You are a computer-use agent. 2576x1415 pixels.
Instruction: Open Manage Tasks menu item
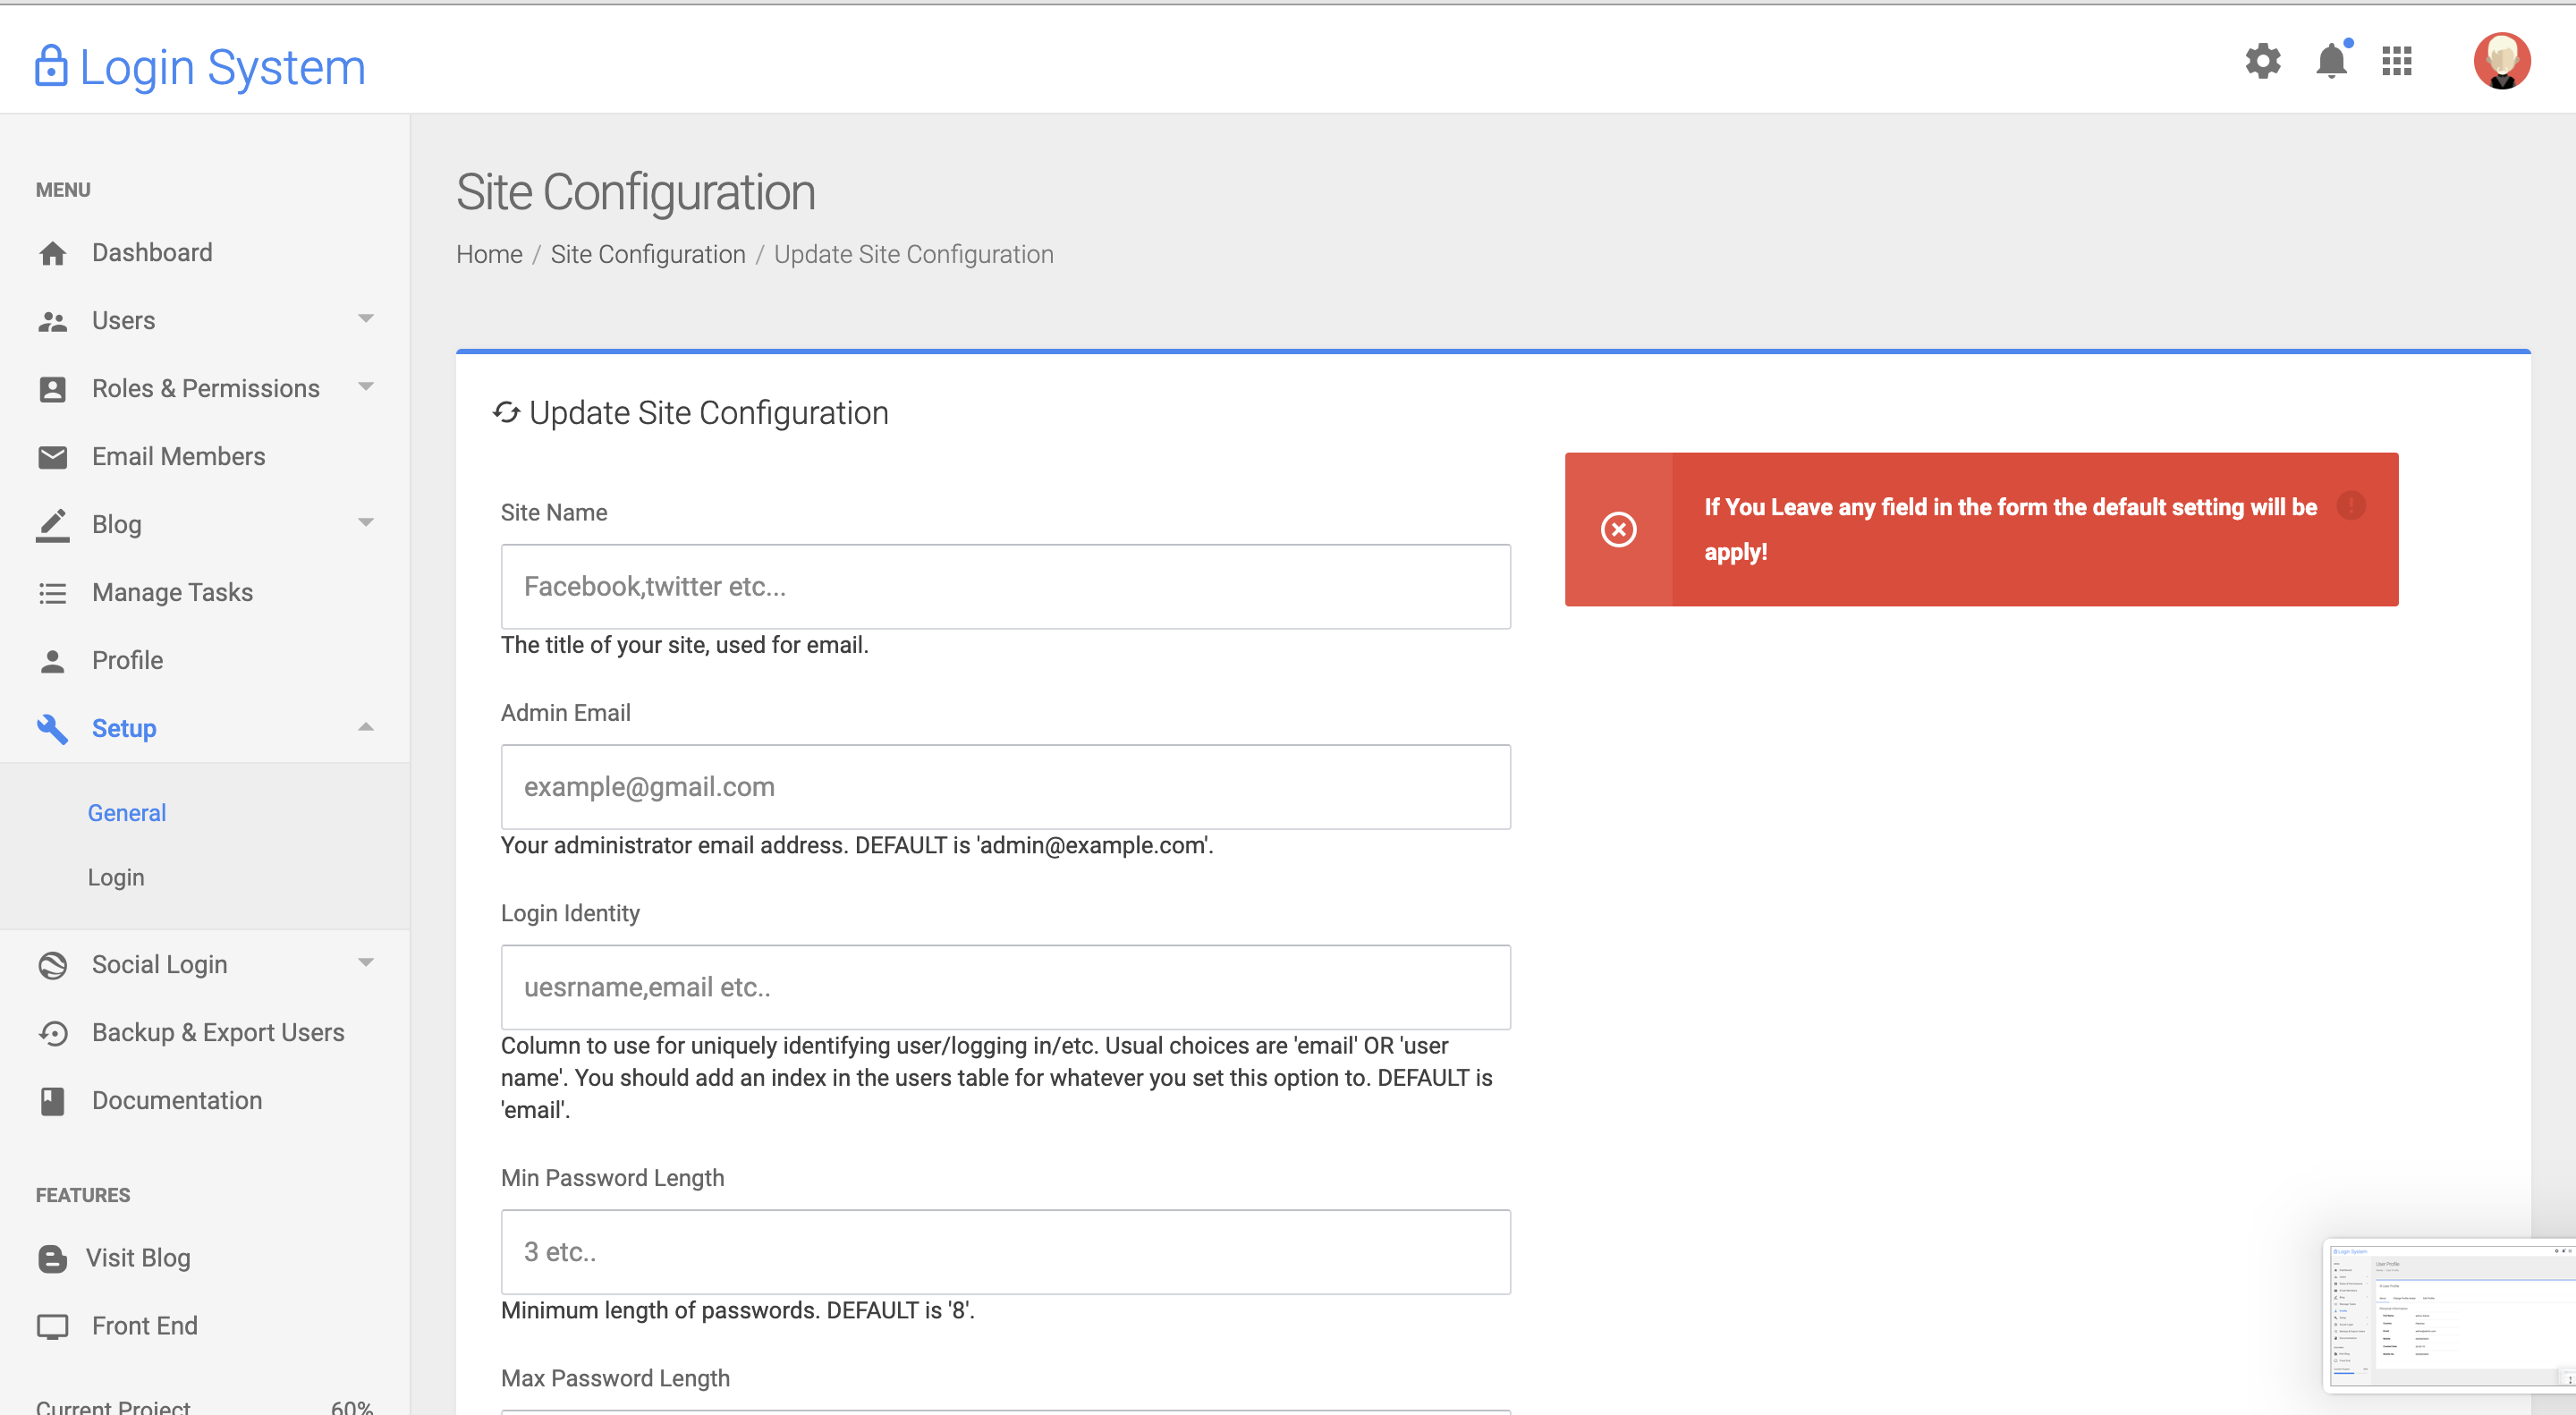coord(172,592)
